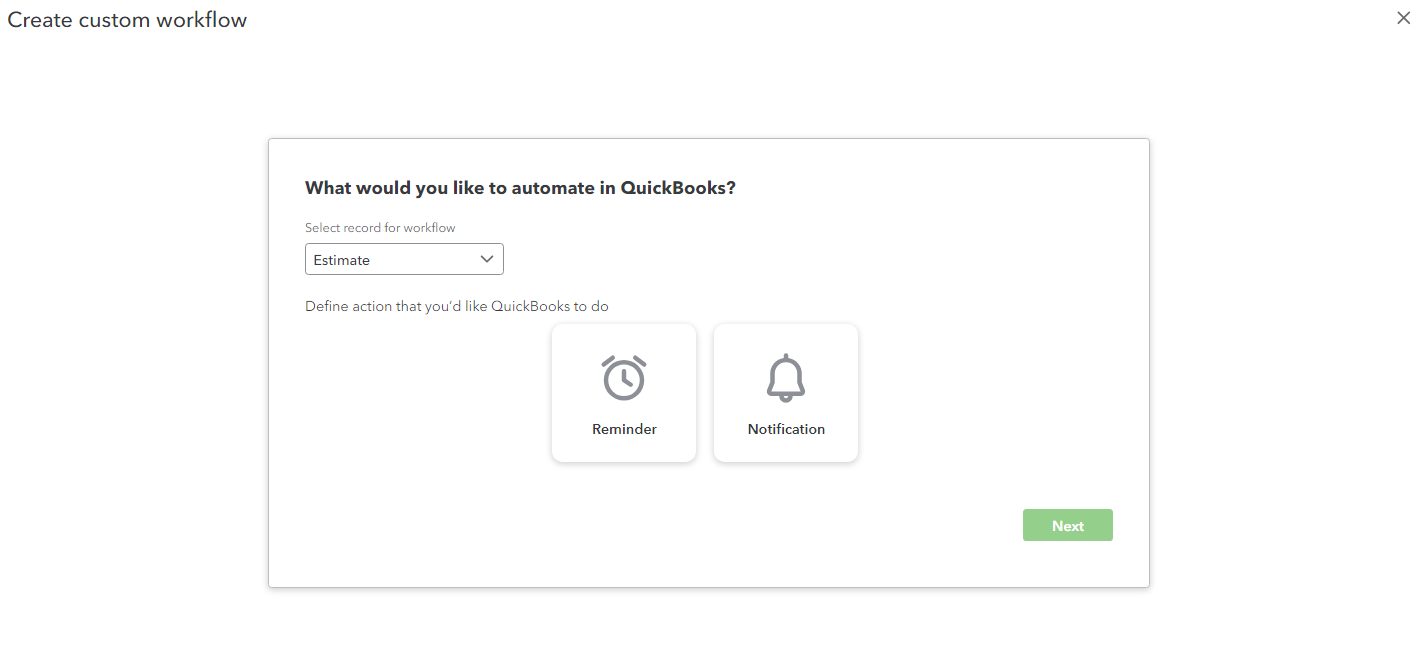The width and height of the screenshot is (1424, 666).
Task: Click the 'What would you like to automate' heading
Action: tap(520, 188)
